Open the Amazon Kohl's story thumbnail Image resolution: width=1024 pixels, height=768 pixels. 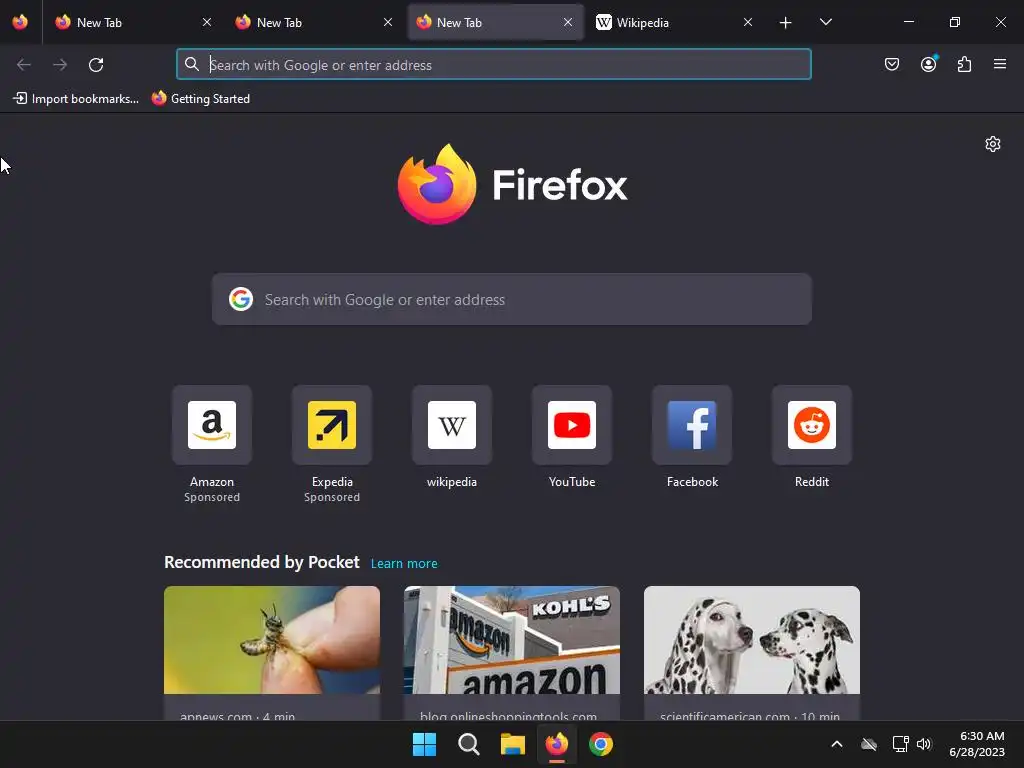(511, 640)
